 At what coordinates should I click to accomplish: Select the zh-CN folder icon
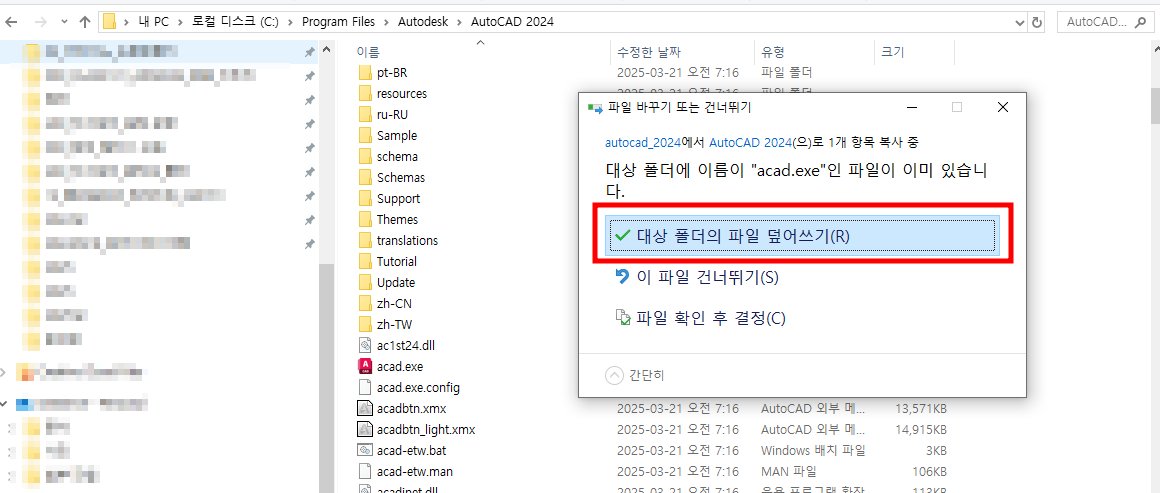[x=365, y=303]
